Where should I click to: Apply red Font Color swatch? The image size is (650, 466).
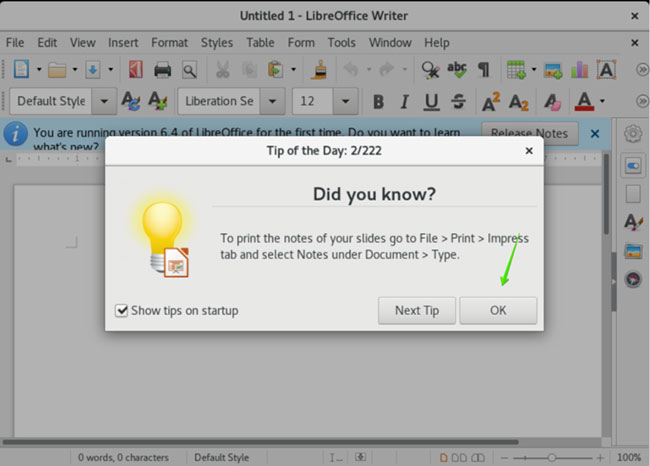[x=584, y=102]
